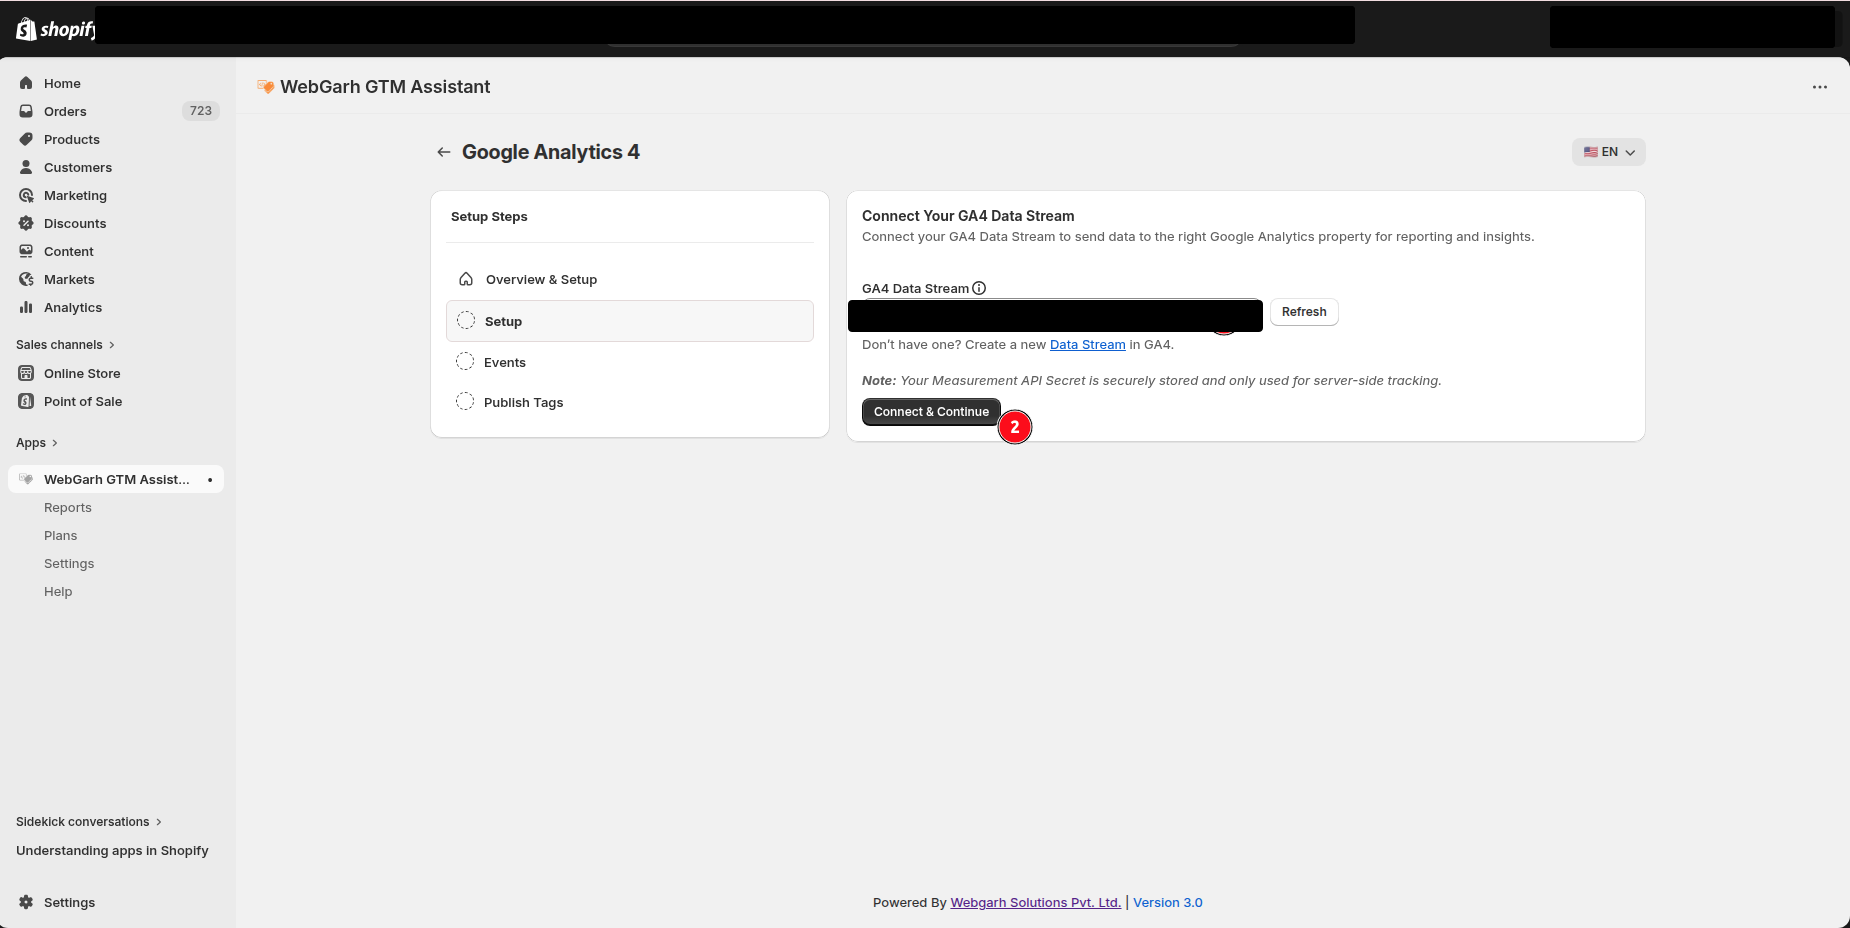
Task: Click the Settings gear icon
Action: [x=26, y=902]
